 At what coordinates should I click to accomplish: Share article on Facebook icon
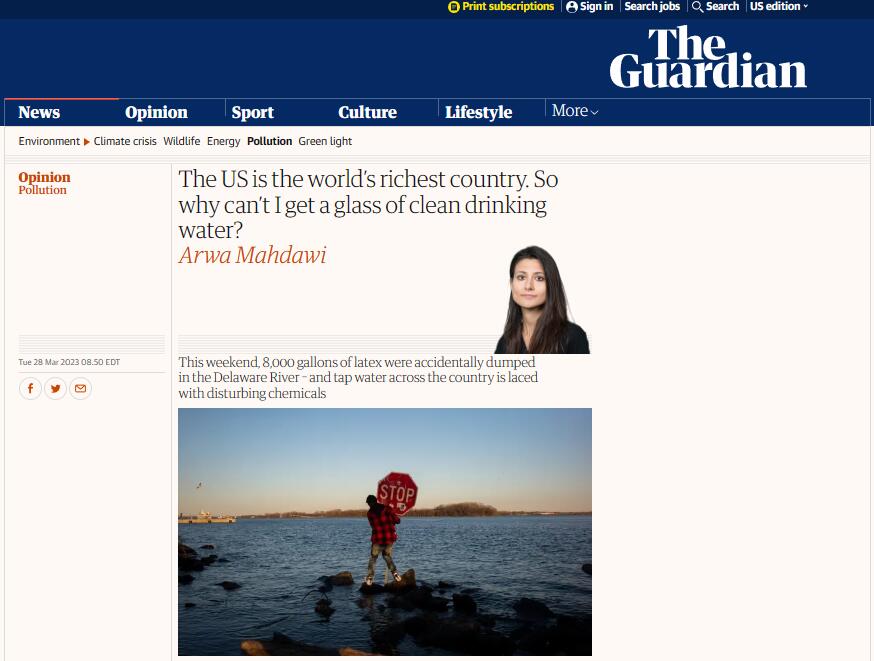(x=30, y=388)
